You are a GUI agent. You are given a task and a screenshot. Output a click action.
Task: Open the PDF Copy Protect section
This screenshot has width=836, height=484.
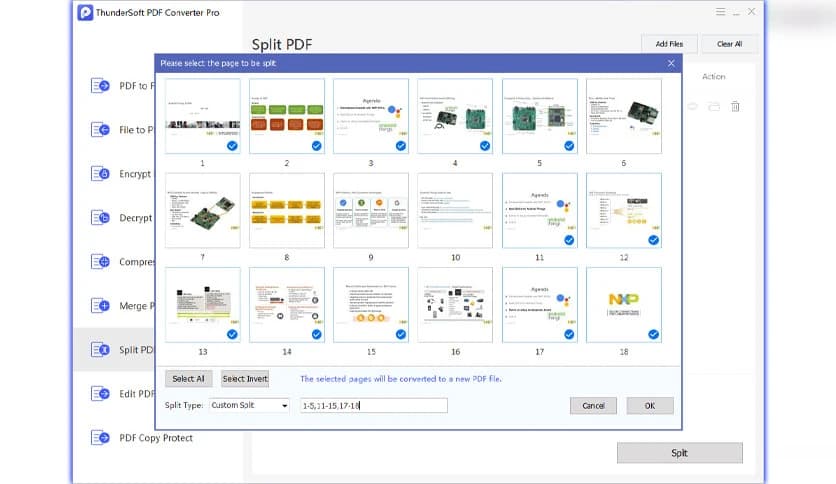(x=156, y=438)
